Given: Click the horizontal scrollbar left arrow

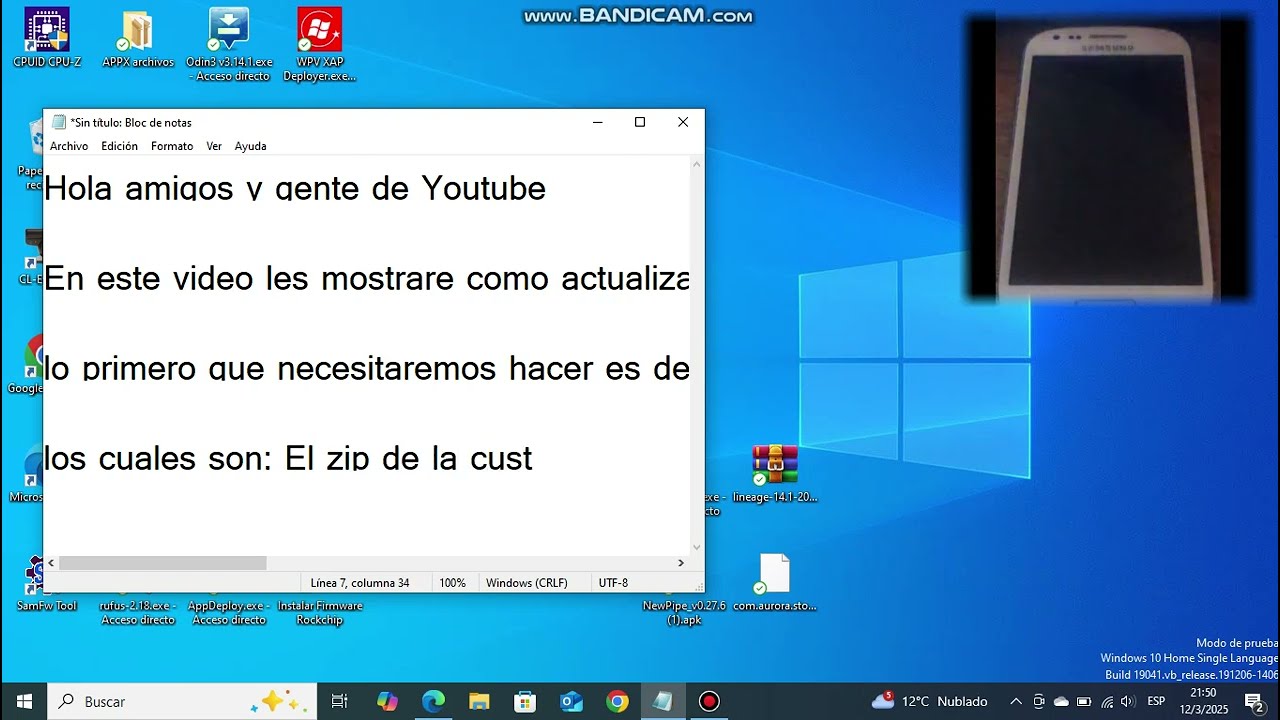Looking at the screenshot, I should (x=51, y=563).
